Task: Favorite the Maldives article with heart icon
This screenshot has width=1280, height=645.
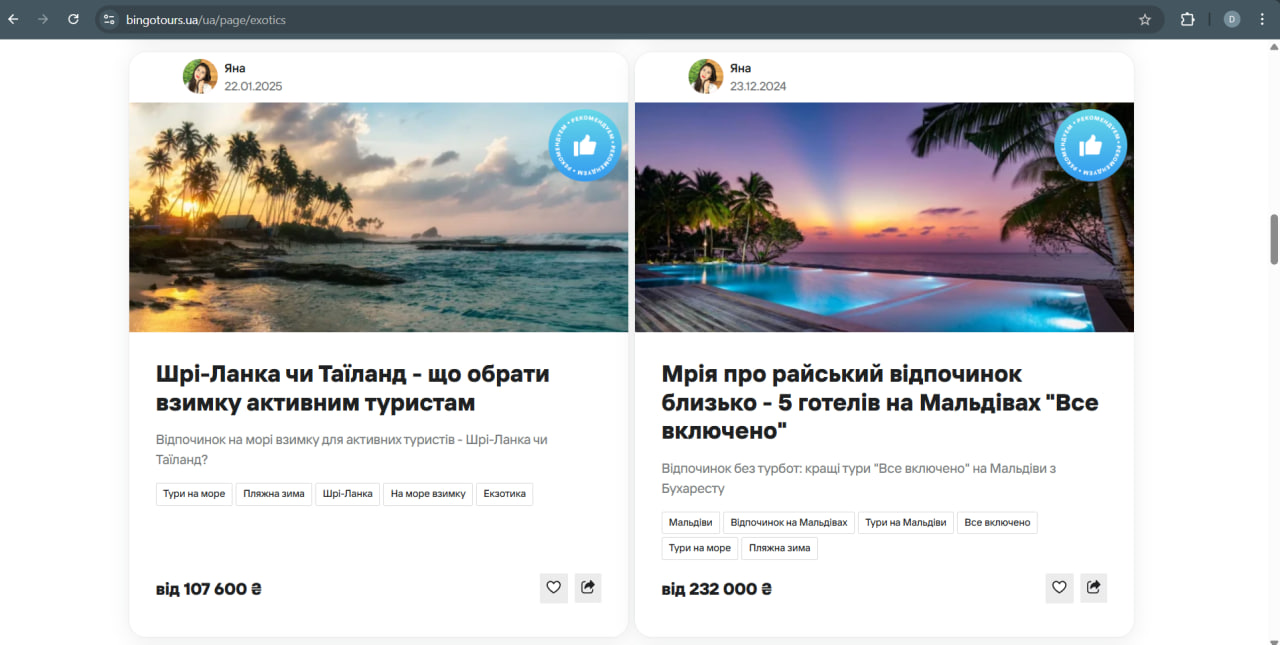Action: pos(1060,588)
